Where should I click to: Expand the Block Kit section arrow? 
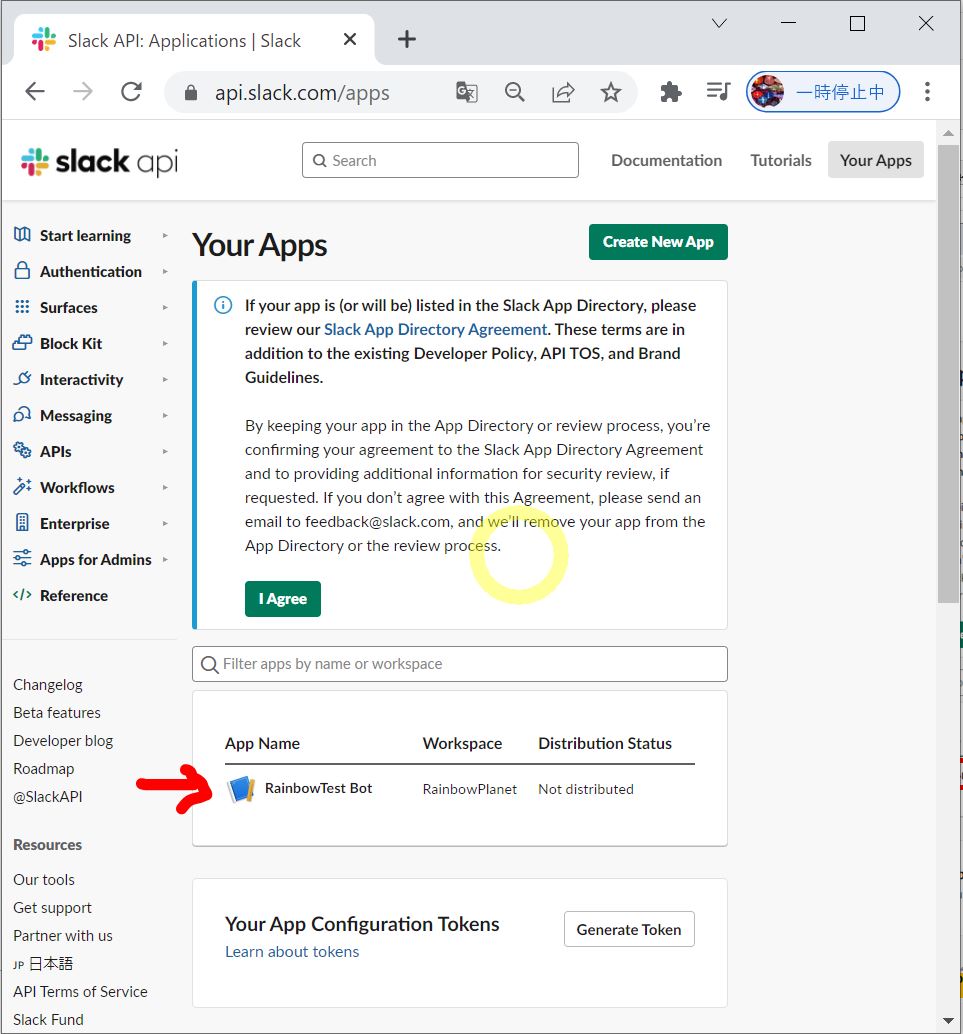point(165,344)
